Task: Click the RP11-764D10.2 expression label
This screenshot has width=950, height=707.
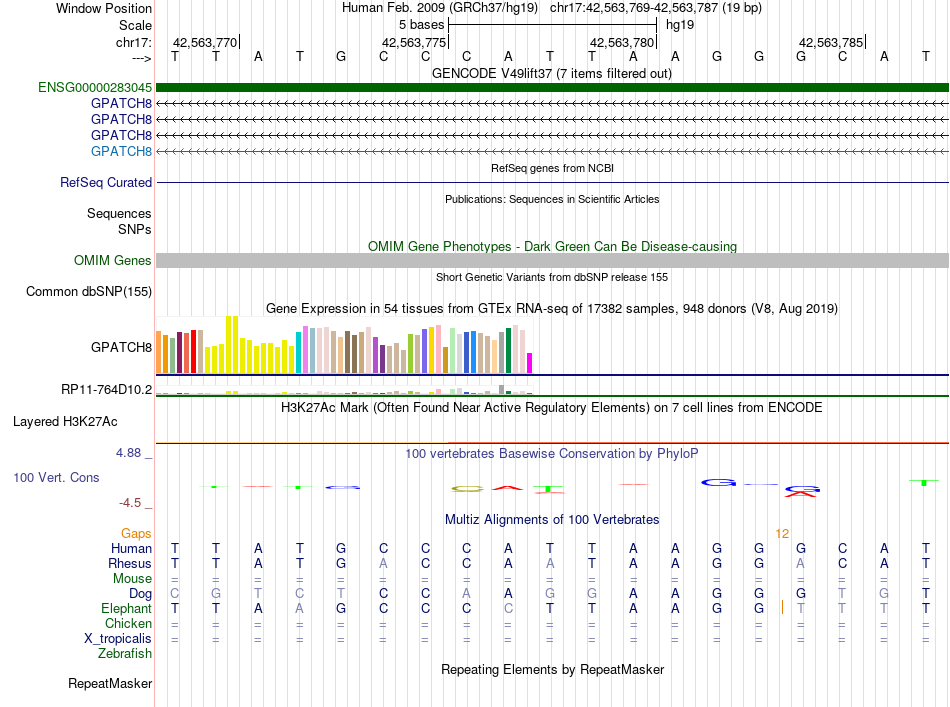Action: [x=107, y=389]
